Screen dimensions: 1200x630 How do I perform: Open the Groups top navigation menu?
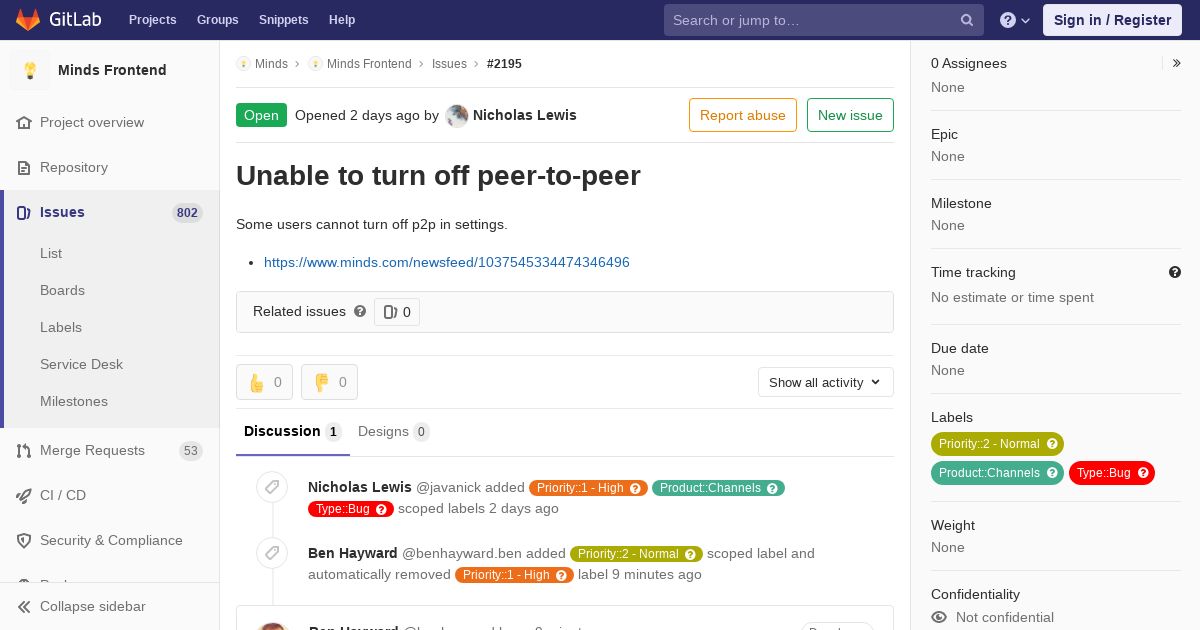click(218, 20)
